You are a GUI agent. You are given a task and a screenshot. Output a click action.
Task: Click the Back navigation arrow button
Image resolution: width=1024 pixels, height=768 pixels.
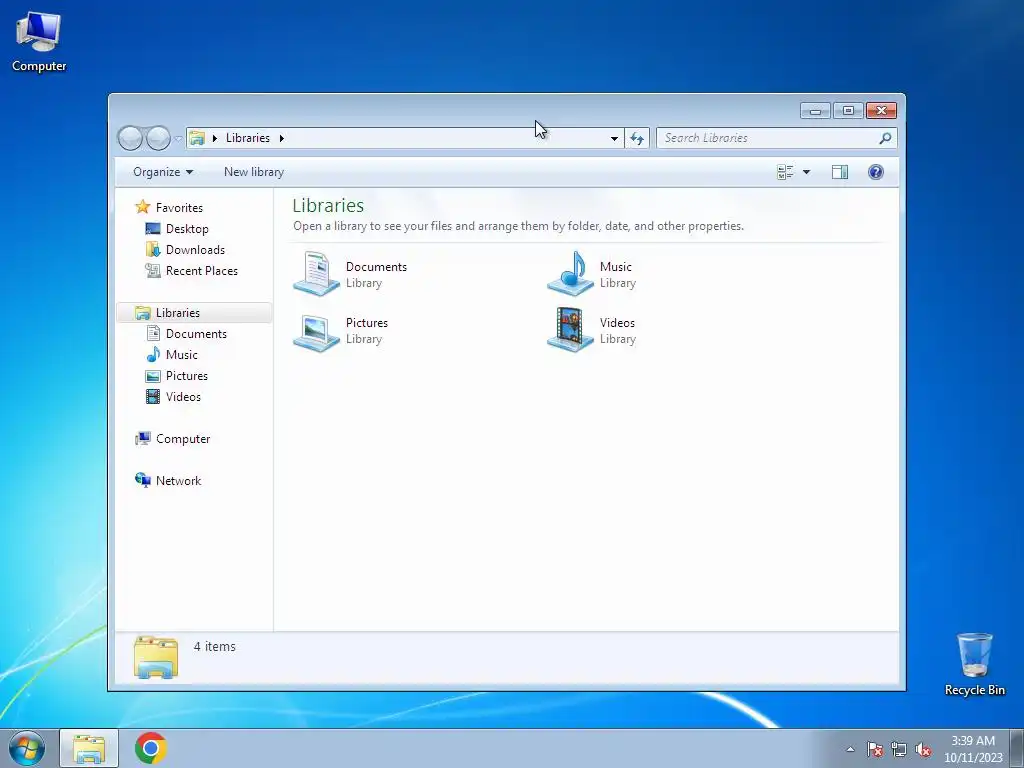click(131, 138)
